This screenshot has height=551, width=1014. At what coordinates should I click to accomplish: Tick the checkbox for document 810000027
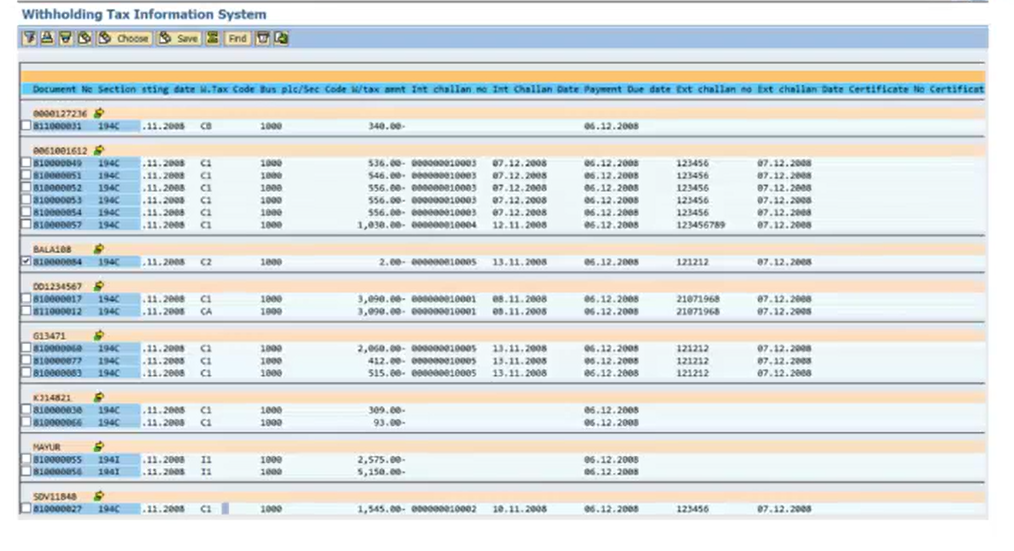pyautogui.click(x=26, y=508)
